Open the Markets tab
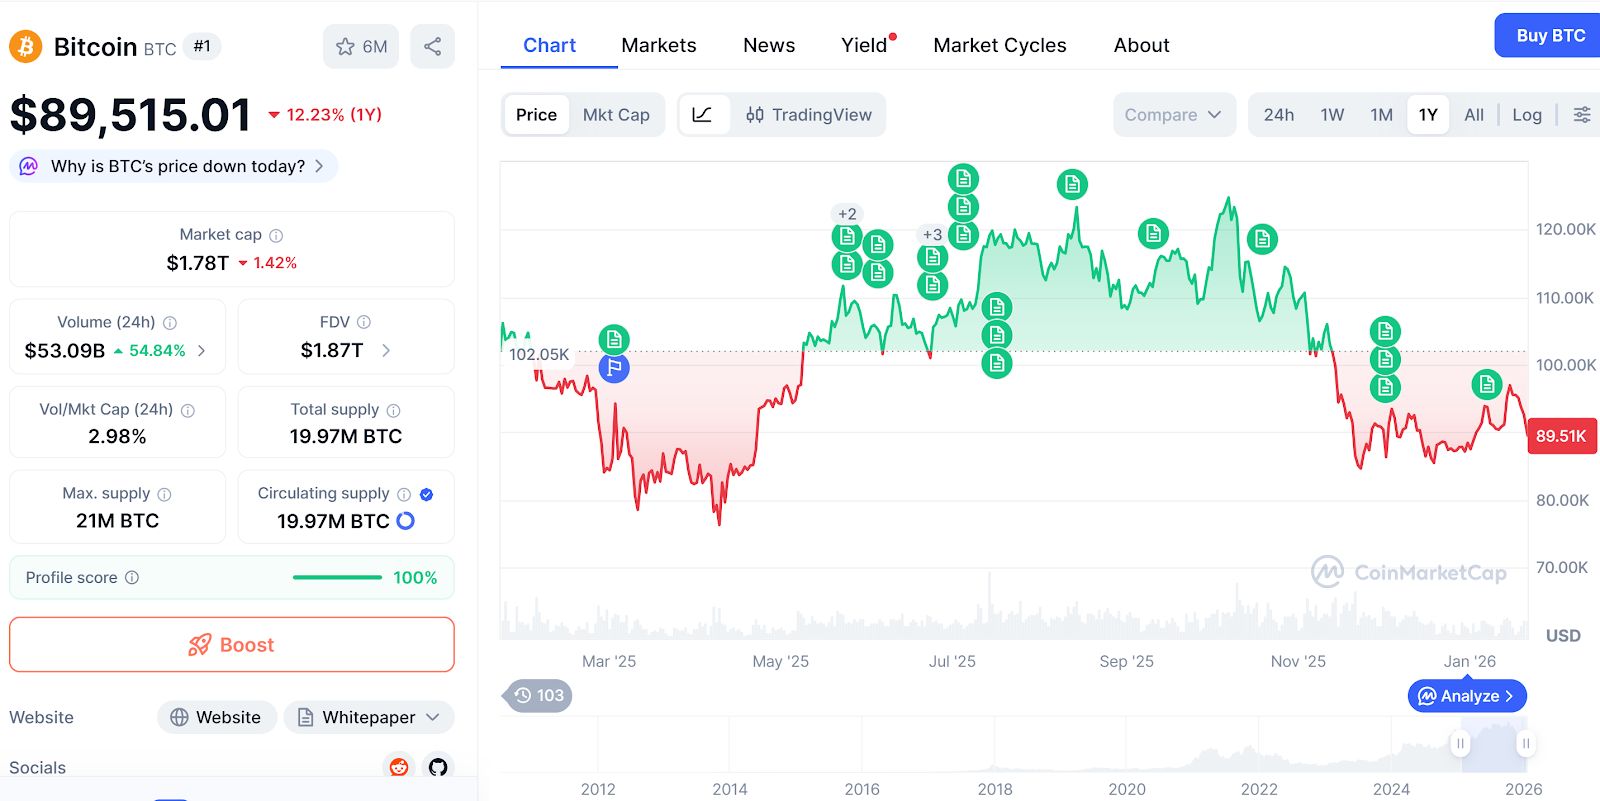Screen dimensions: 1600x801 [x=659, y=45]
